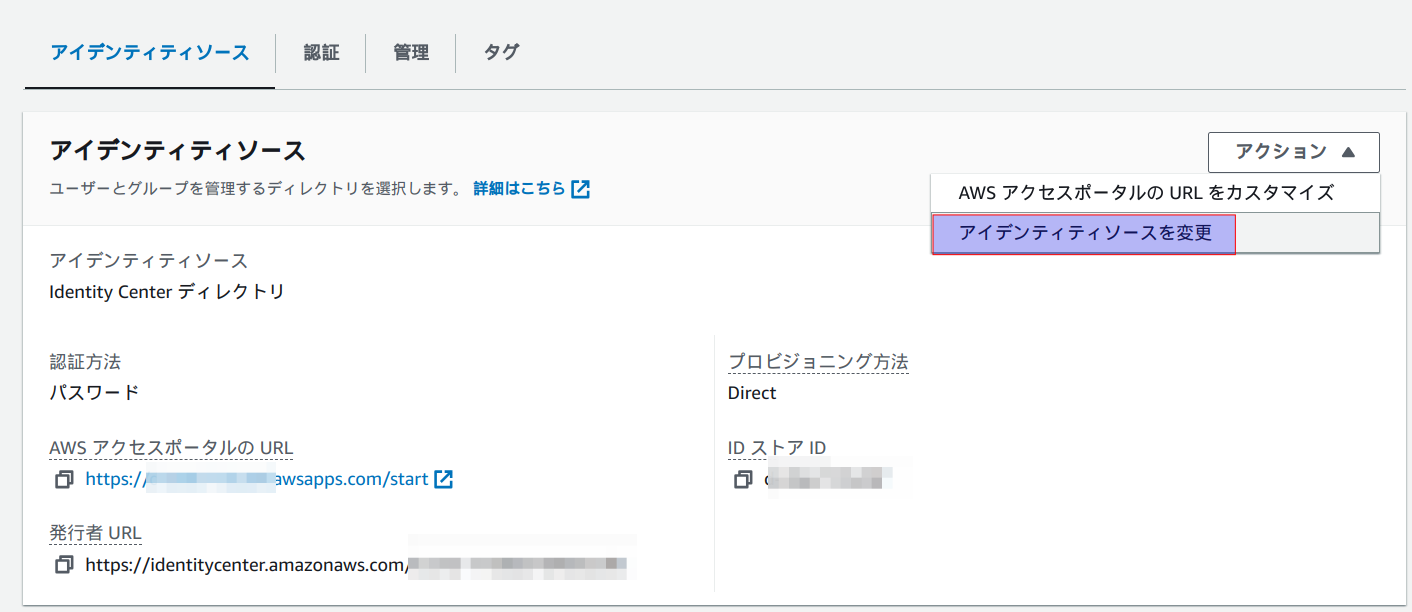Copy the 発行者 URL value
1412x612 pixels.
click(x=64, y=565)
